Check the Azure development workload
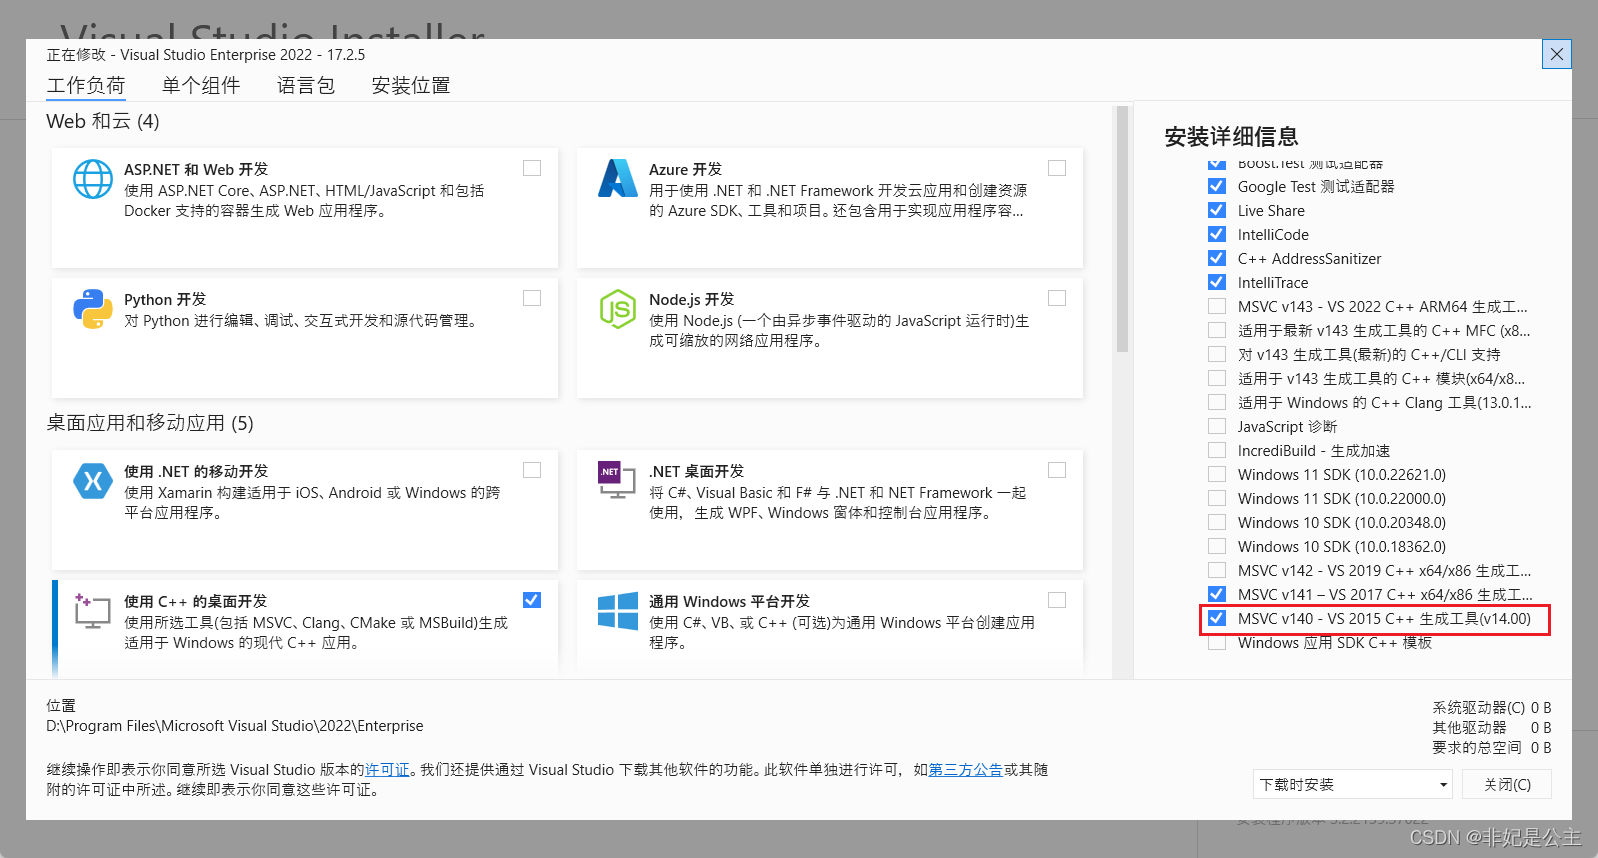The image size is (1598, 858). coord(1057,168)
